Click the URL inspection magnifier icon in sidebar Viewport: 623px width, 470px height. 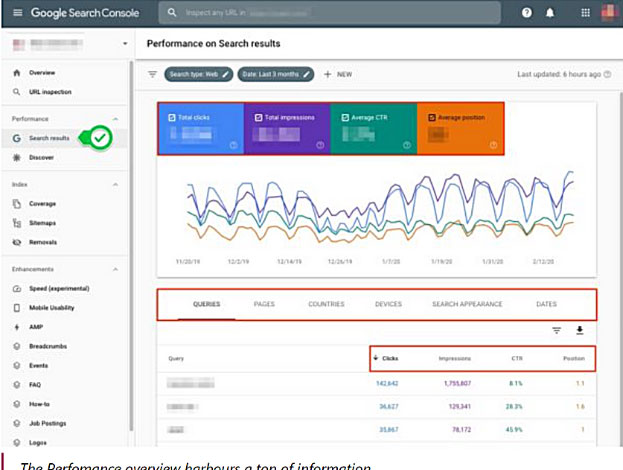17,92
